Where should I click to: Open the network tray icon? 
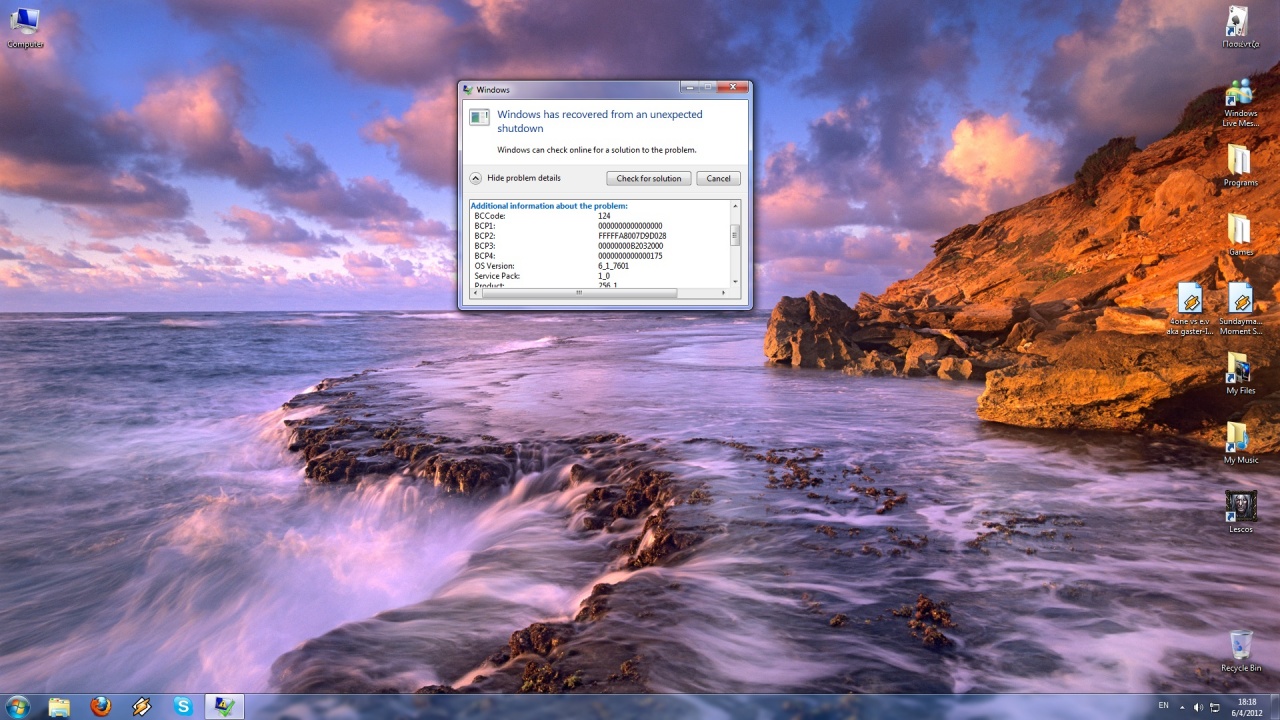pos(1215,707)
